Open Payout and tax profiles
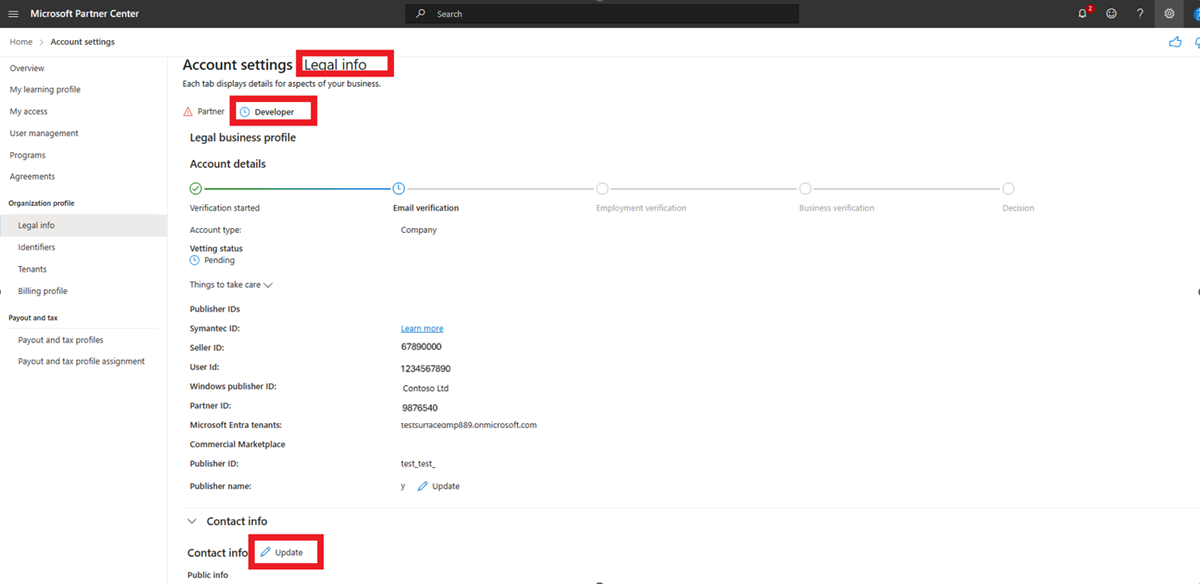This screenshot has height=584, width=1200. click(61, 340)
